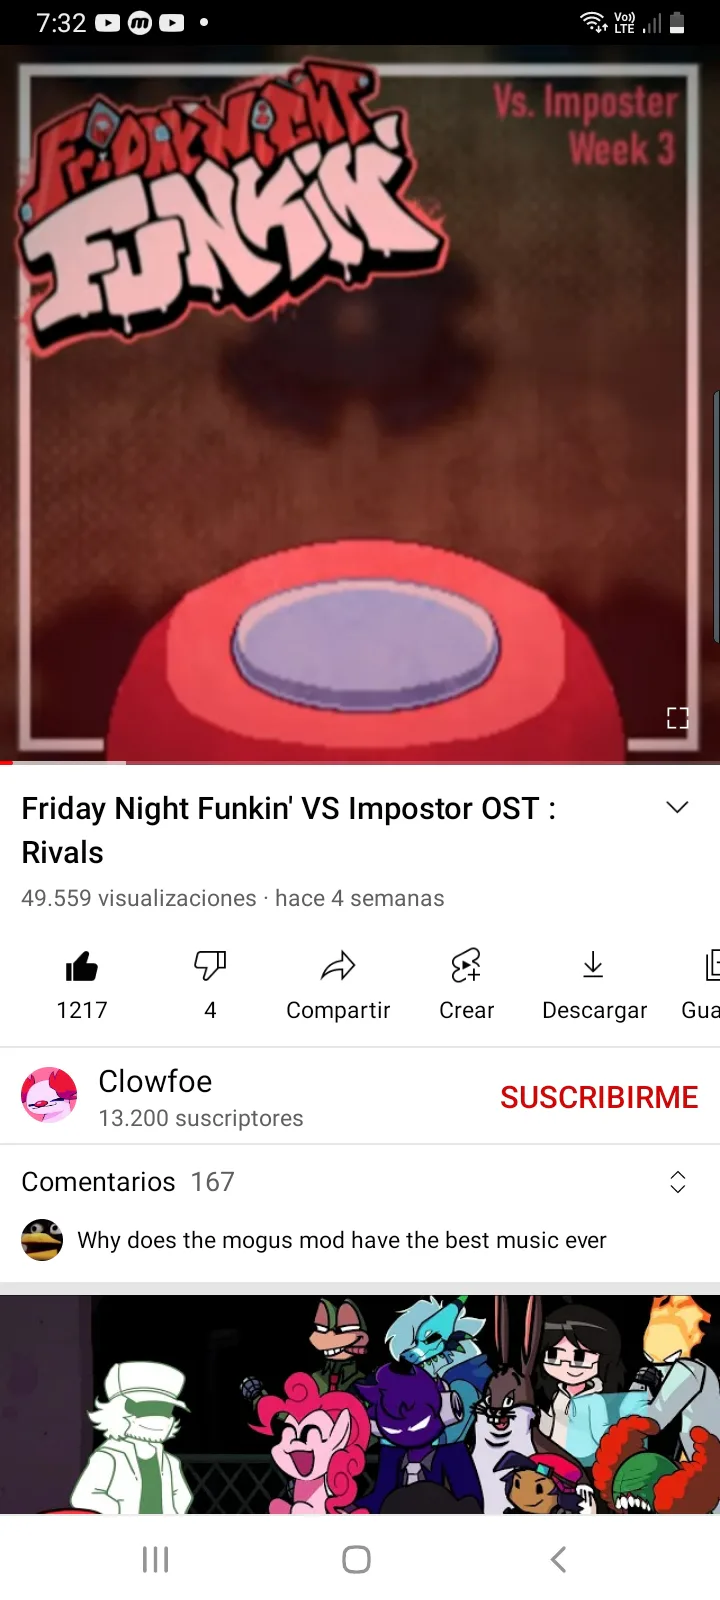Screen dimensions: 720x1600
Task: Seek on the red video progress bar
Action: (x=360, y=763)
